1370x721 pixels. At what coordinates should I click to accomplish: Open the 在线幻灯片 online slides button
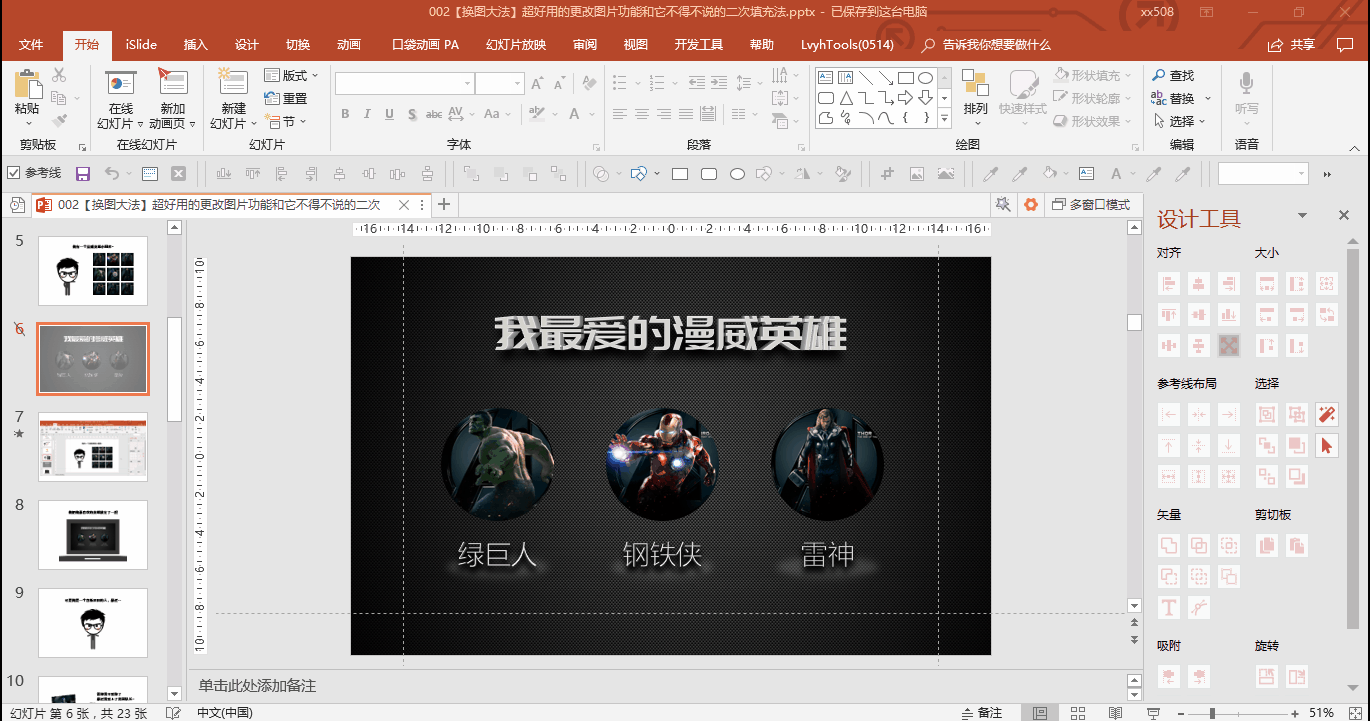(120, 100)
